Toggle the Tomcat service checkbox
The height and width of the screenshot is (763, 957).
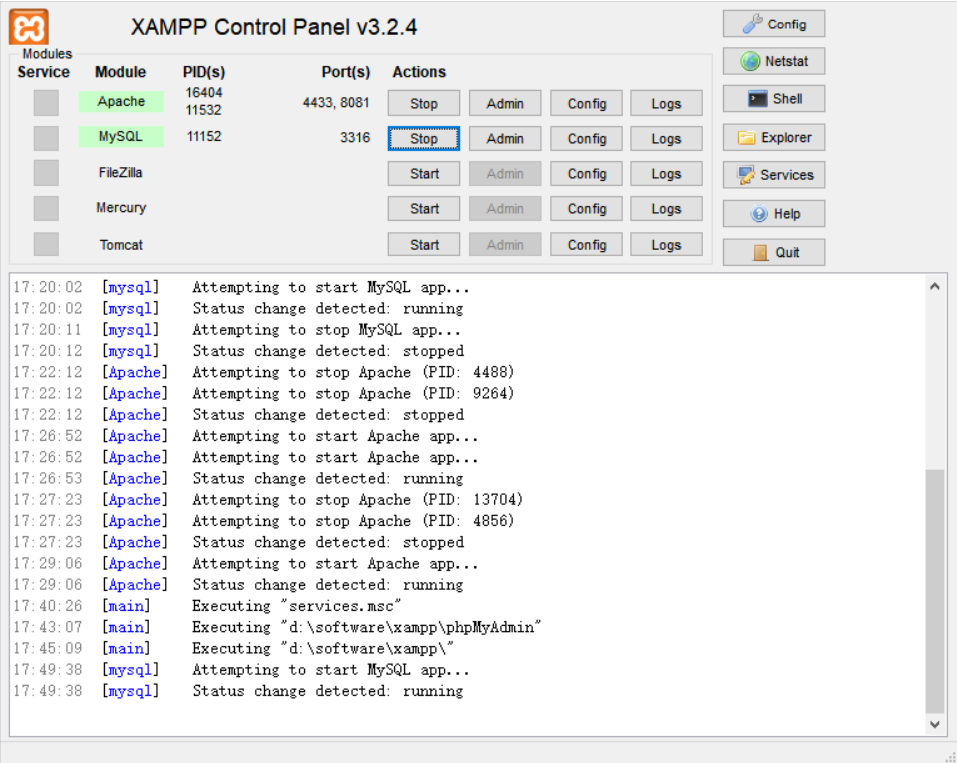46,244
